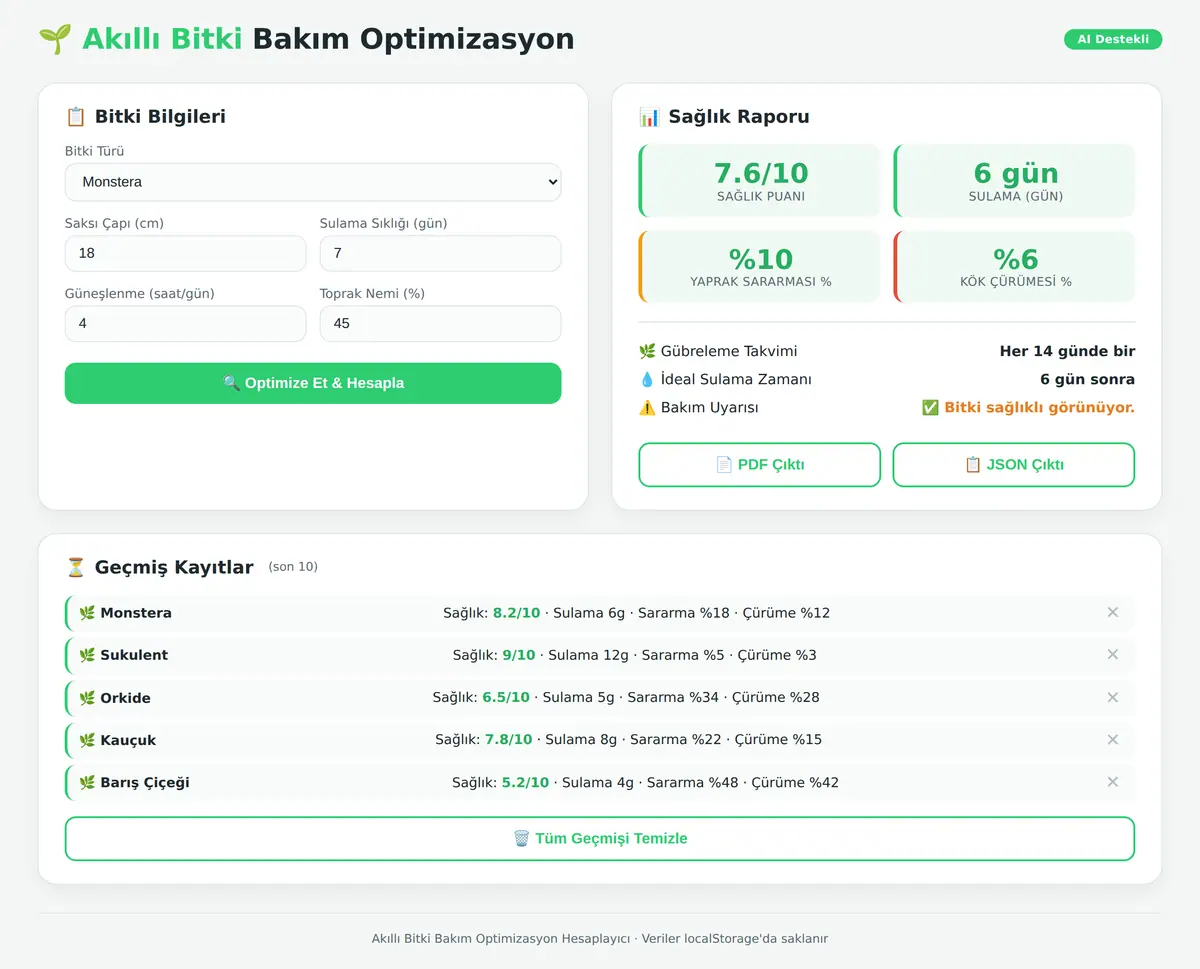This screenshot has width=1200, height=969.
Task: Click the page icon on PDF Çıktı
Action: coord(724,465)
